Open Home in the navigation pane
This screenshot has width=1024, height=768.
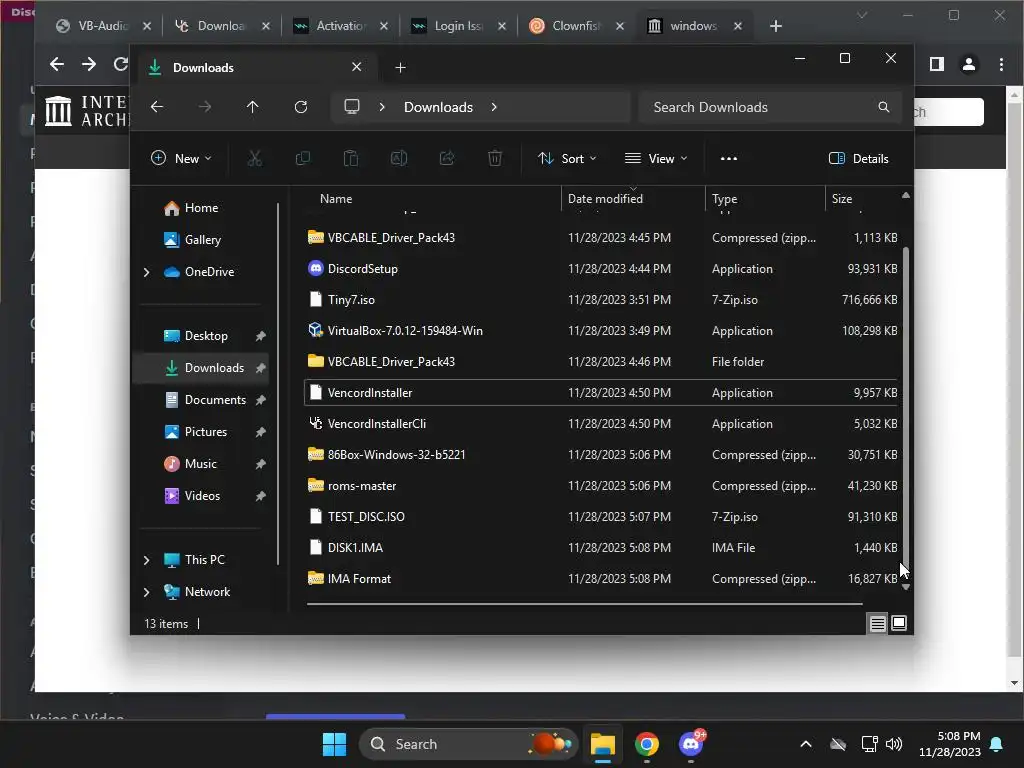(x=201, y=208)
